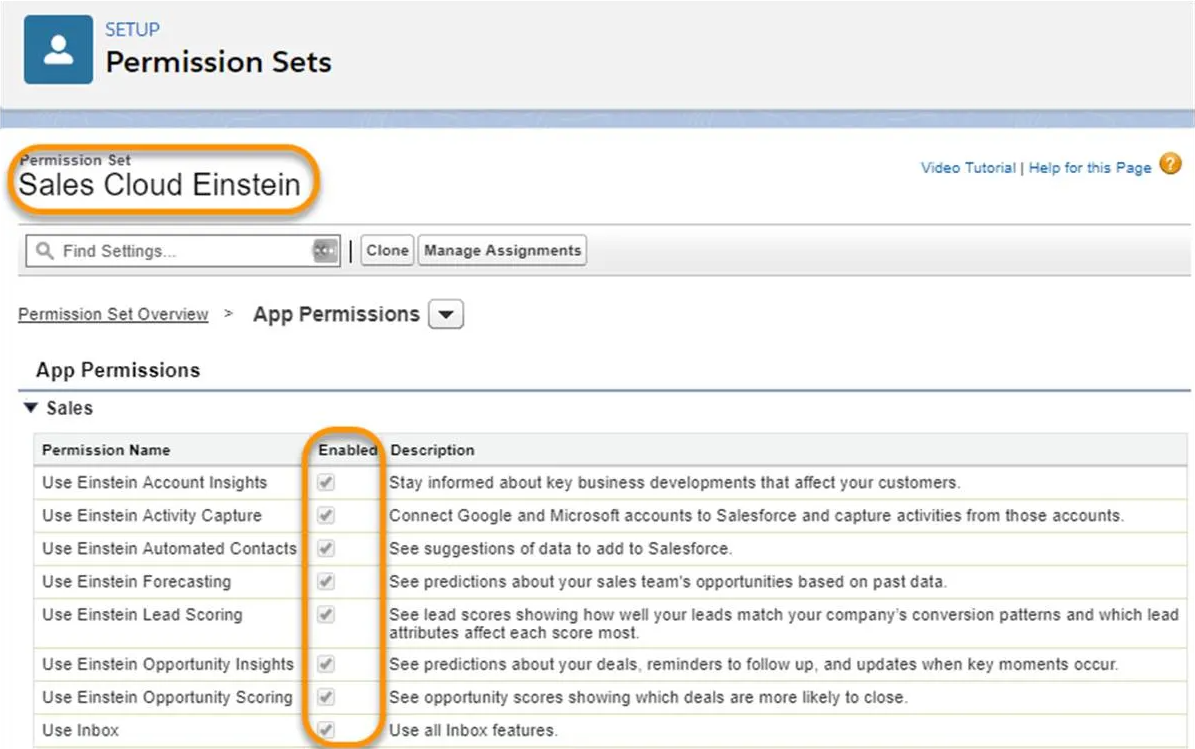
Task: Open the Video Tutorial link
Action: pyautogui.click(x=967, y=168)
